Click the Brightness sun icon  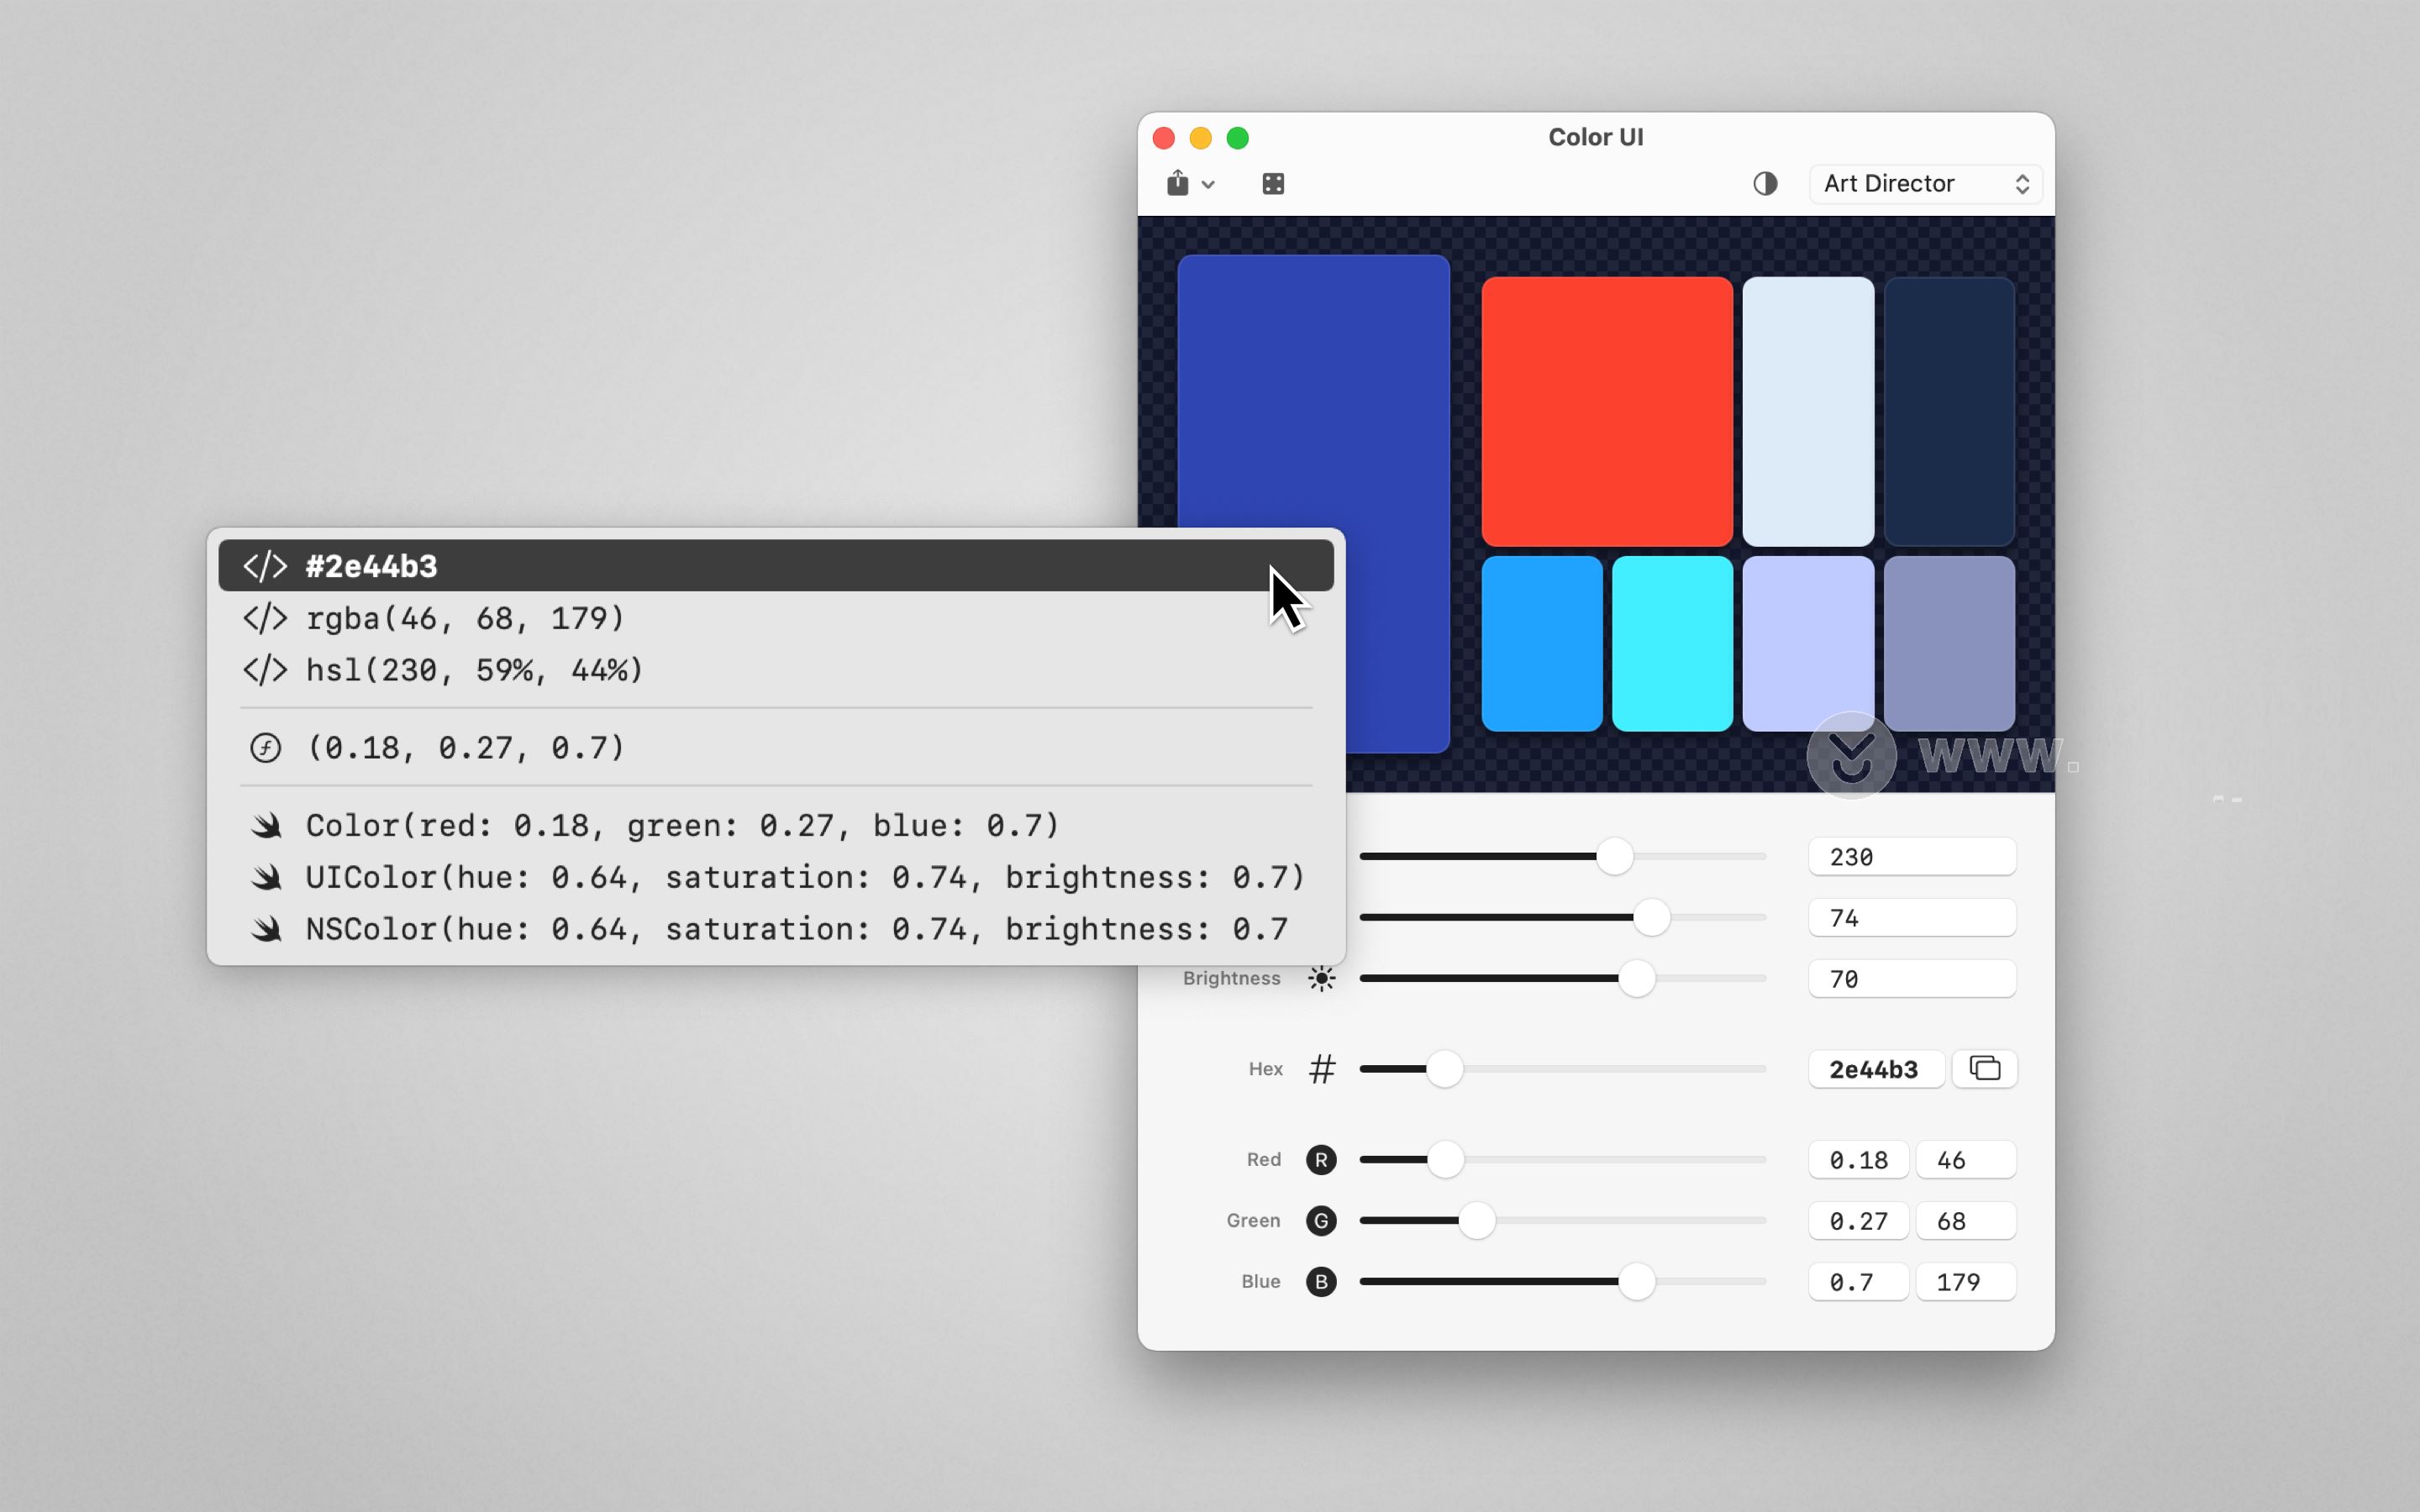tap(1321, 978)
